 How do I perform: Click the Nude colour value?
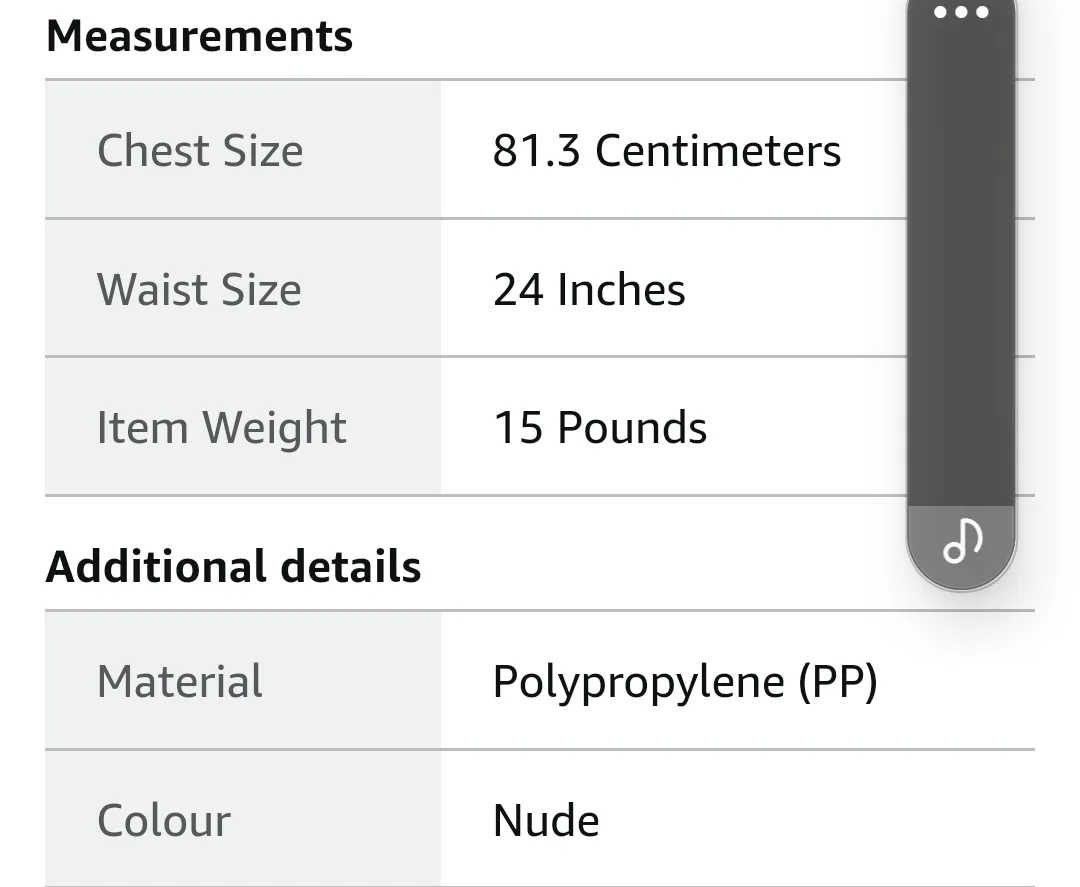point(544,819)
